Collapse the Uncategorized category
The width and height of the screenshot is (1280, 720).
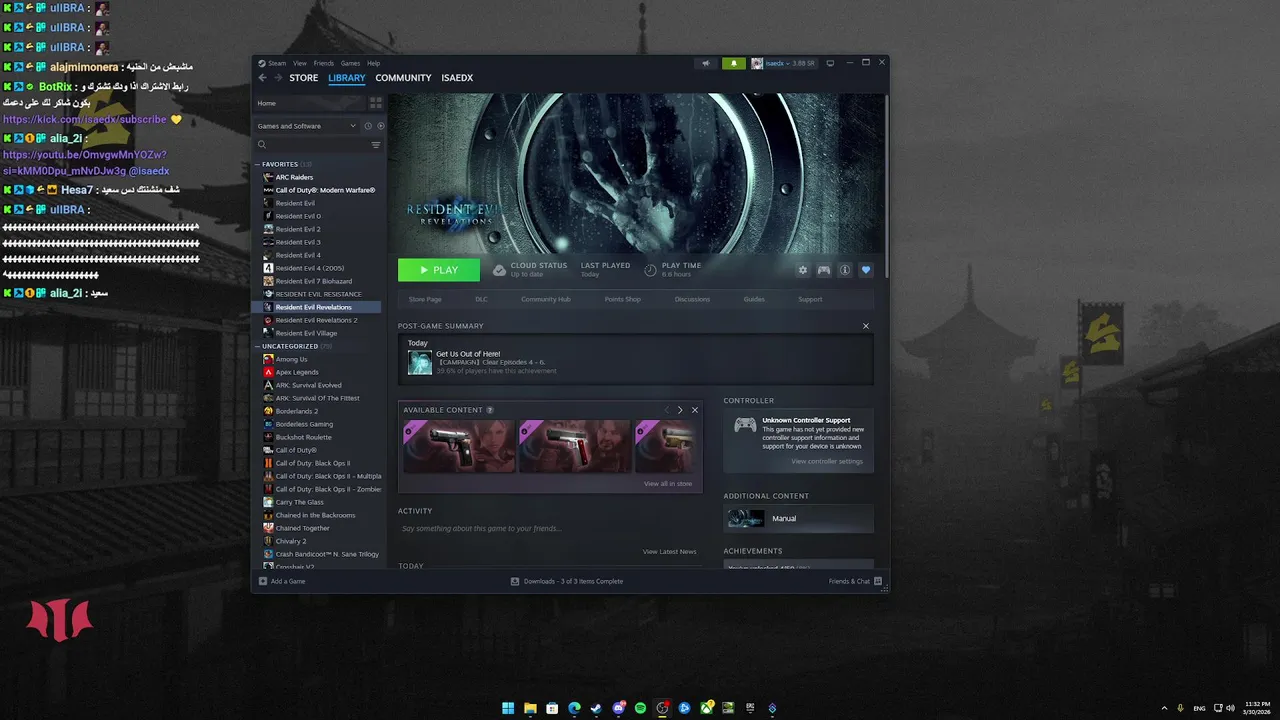click(257, 346)
